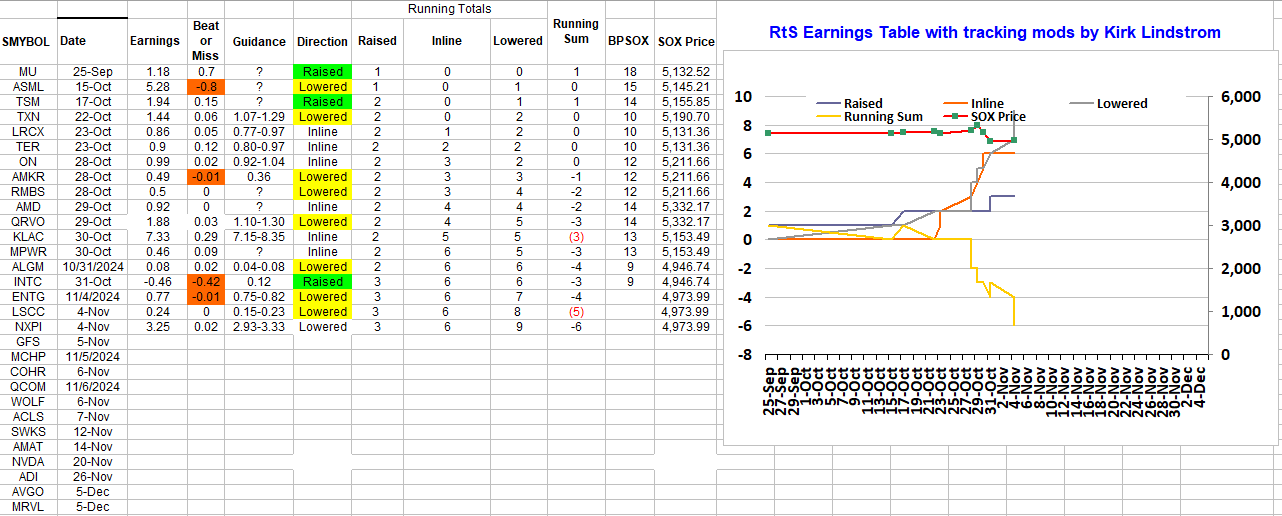Select KLAC's guidance cell 7.15-8.35
The image size is (1282, 516).
coord(259,237)
